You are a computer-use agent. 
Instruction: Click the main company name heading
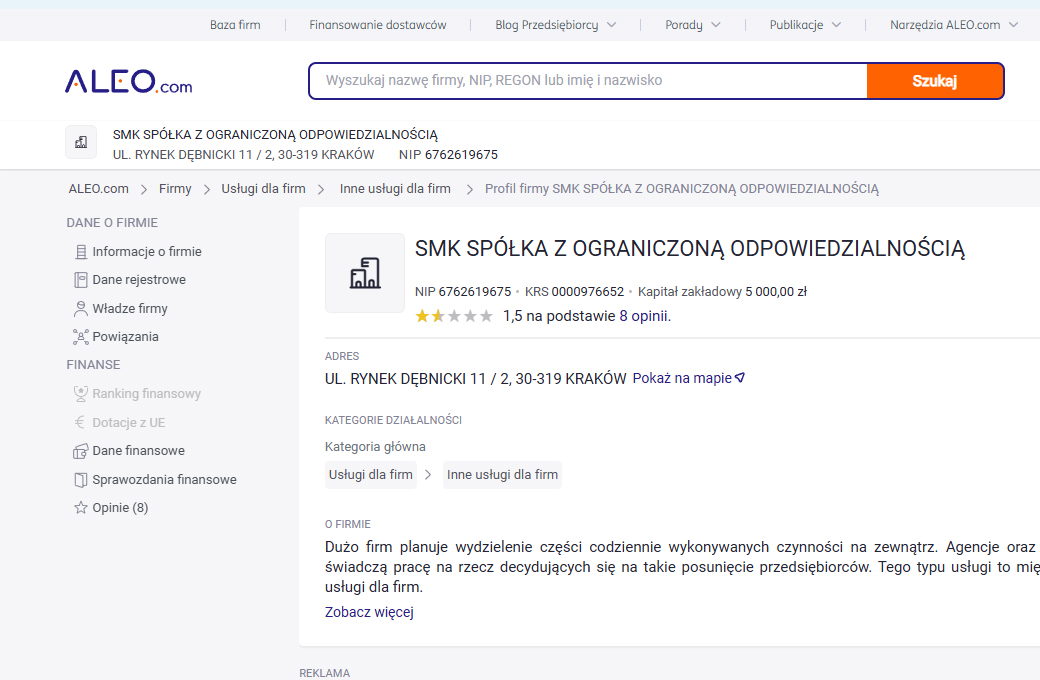pyautogui.click(x=690, y=249)
